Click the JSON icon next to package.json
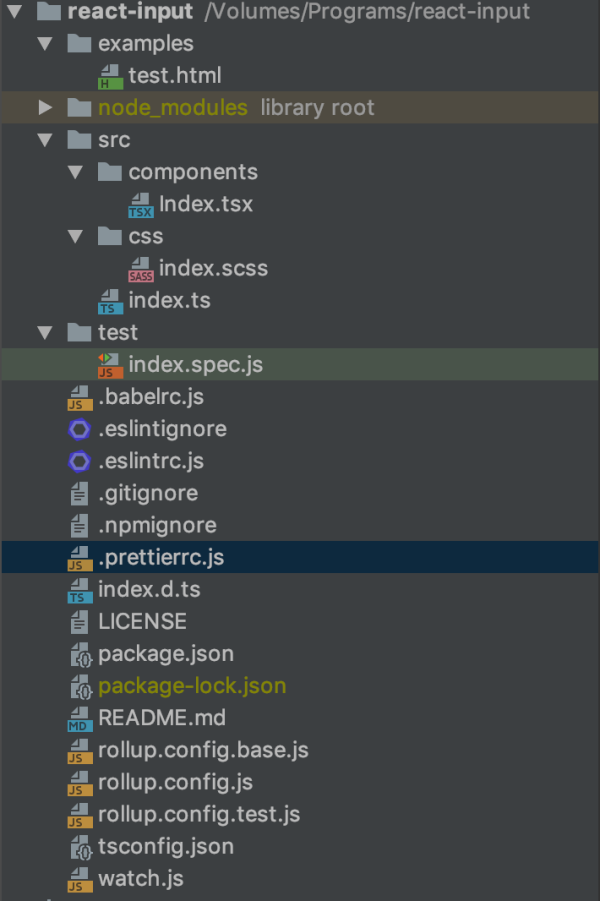The height and width of the screenshot is (901, 600). pyautogui.click(x=80, y=654)
